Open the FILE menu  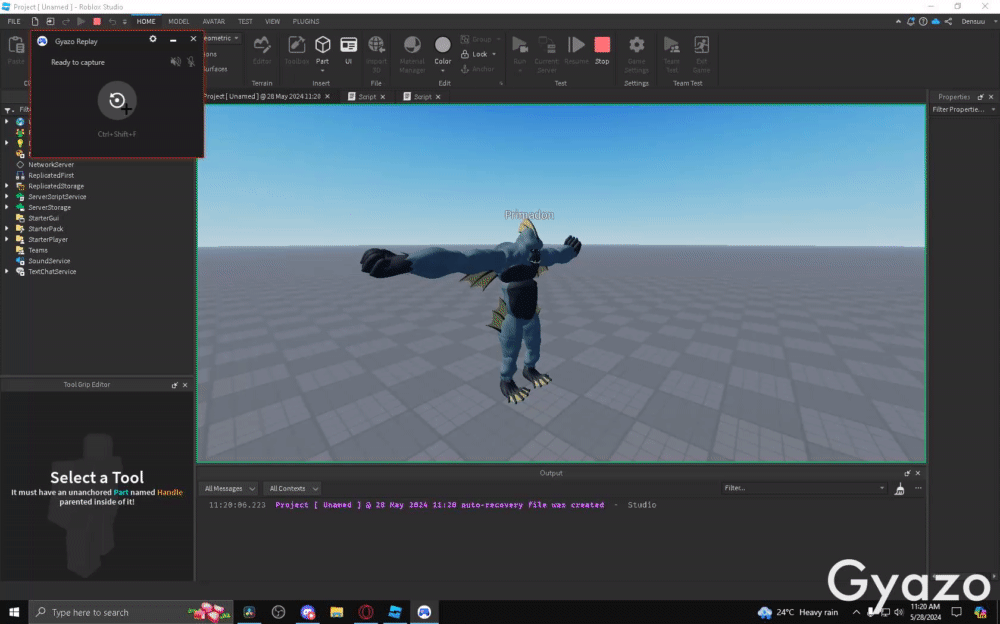pos(14,22)
